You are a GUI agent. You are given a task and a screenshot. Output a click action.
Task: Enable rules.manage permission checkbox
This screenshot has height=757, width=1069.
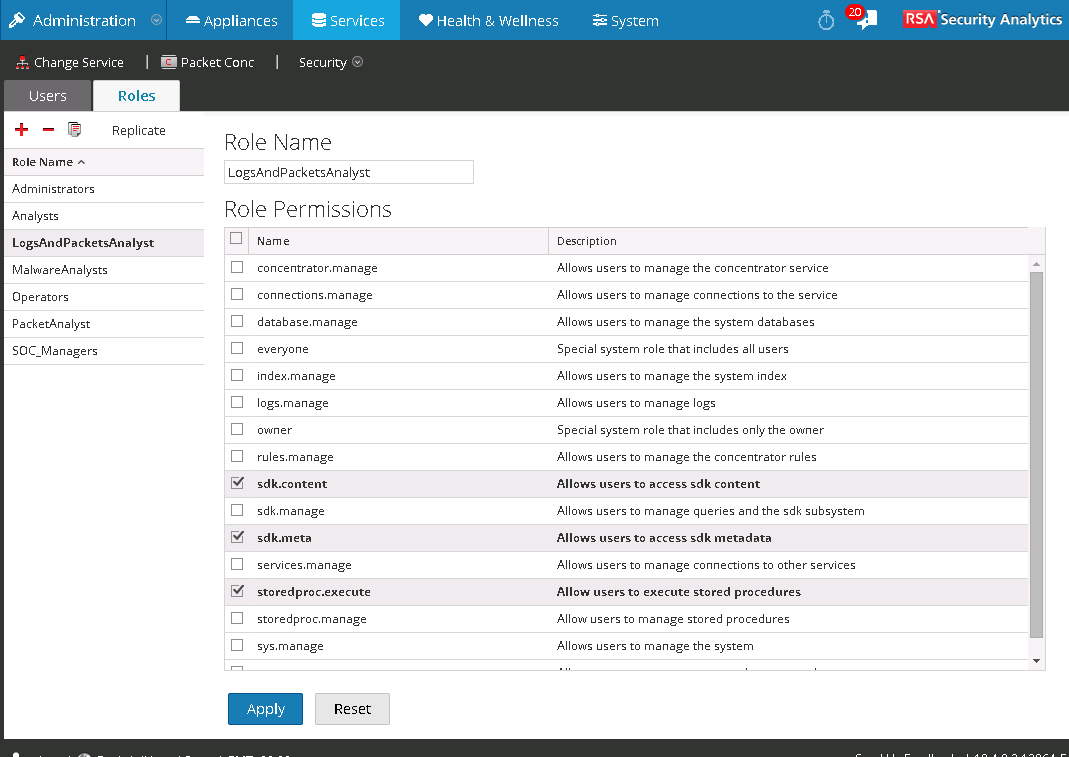[x=237, y=456]
